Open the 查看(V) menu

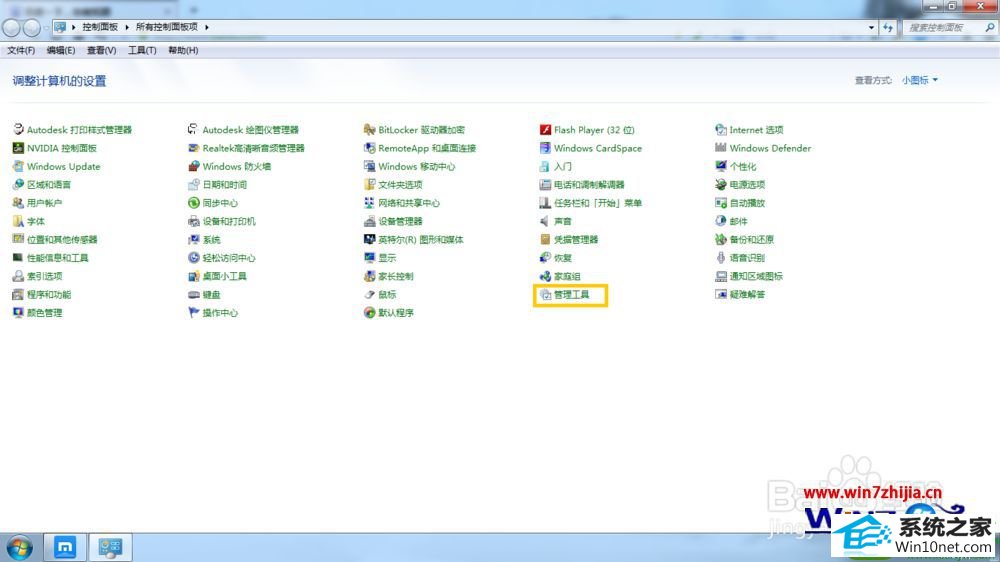click(x=101, y=50)
